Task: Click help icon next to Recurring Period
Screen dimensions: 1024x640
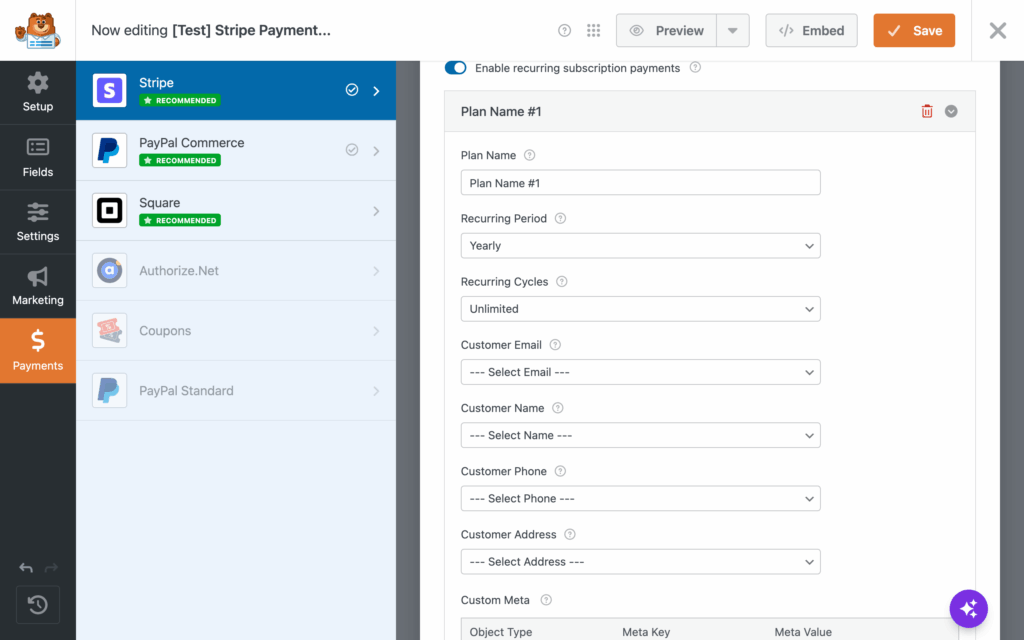Action: 560,219
